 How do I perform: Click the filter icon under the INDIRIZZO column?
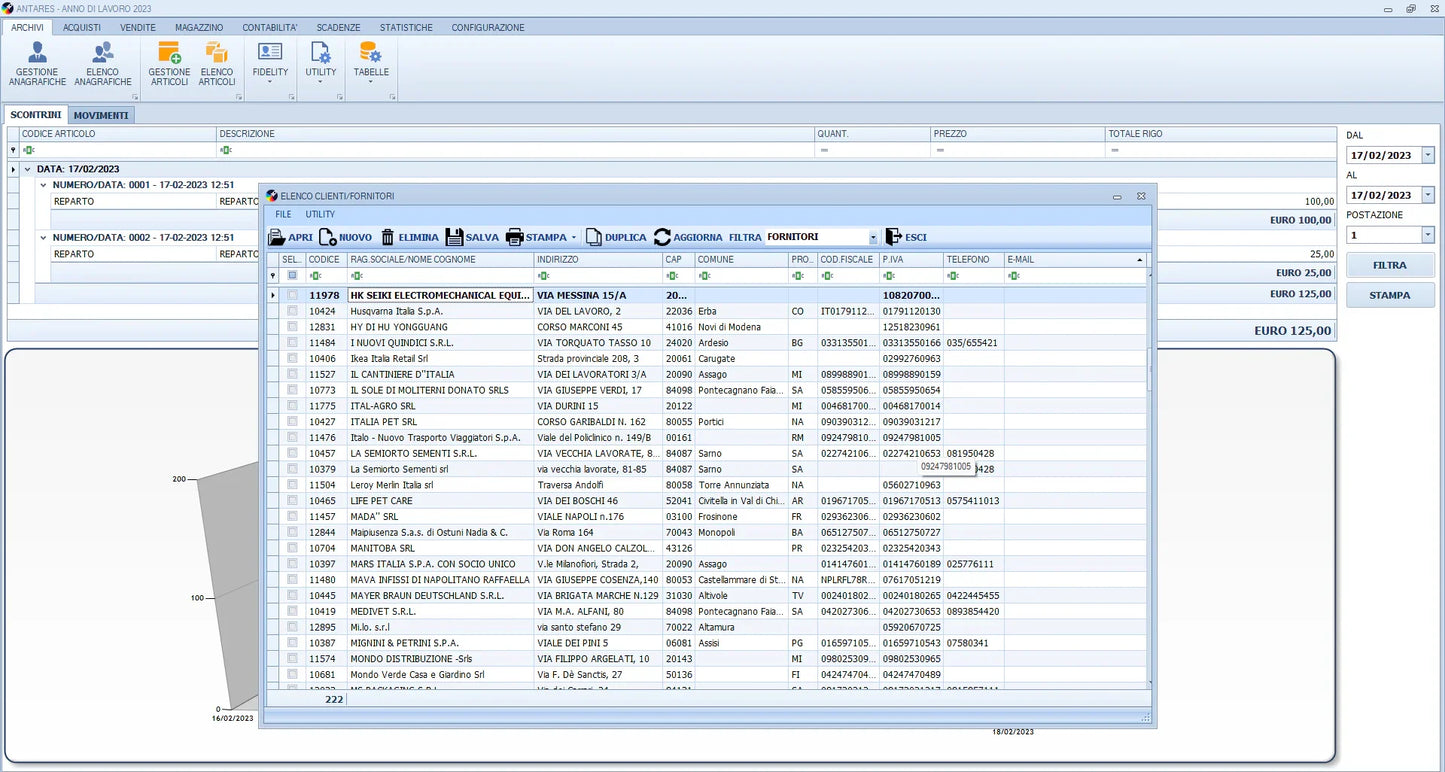tap(543, 275)
